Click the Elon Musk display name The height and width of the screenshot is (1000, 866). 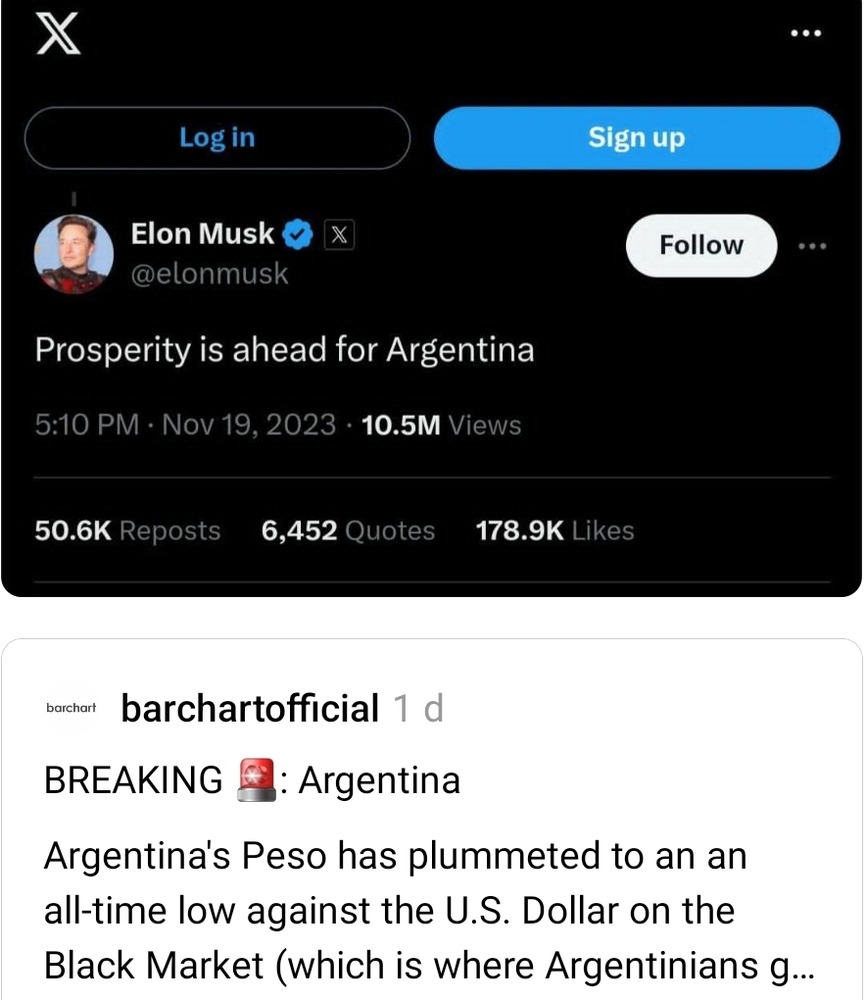202,234
